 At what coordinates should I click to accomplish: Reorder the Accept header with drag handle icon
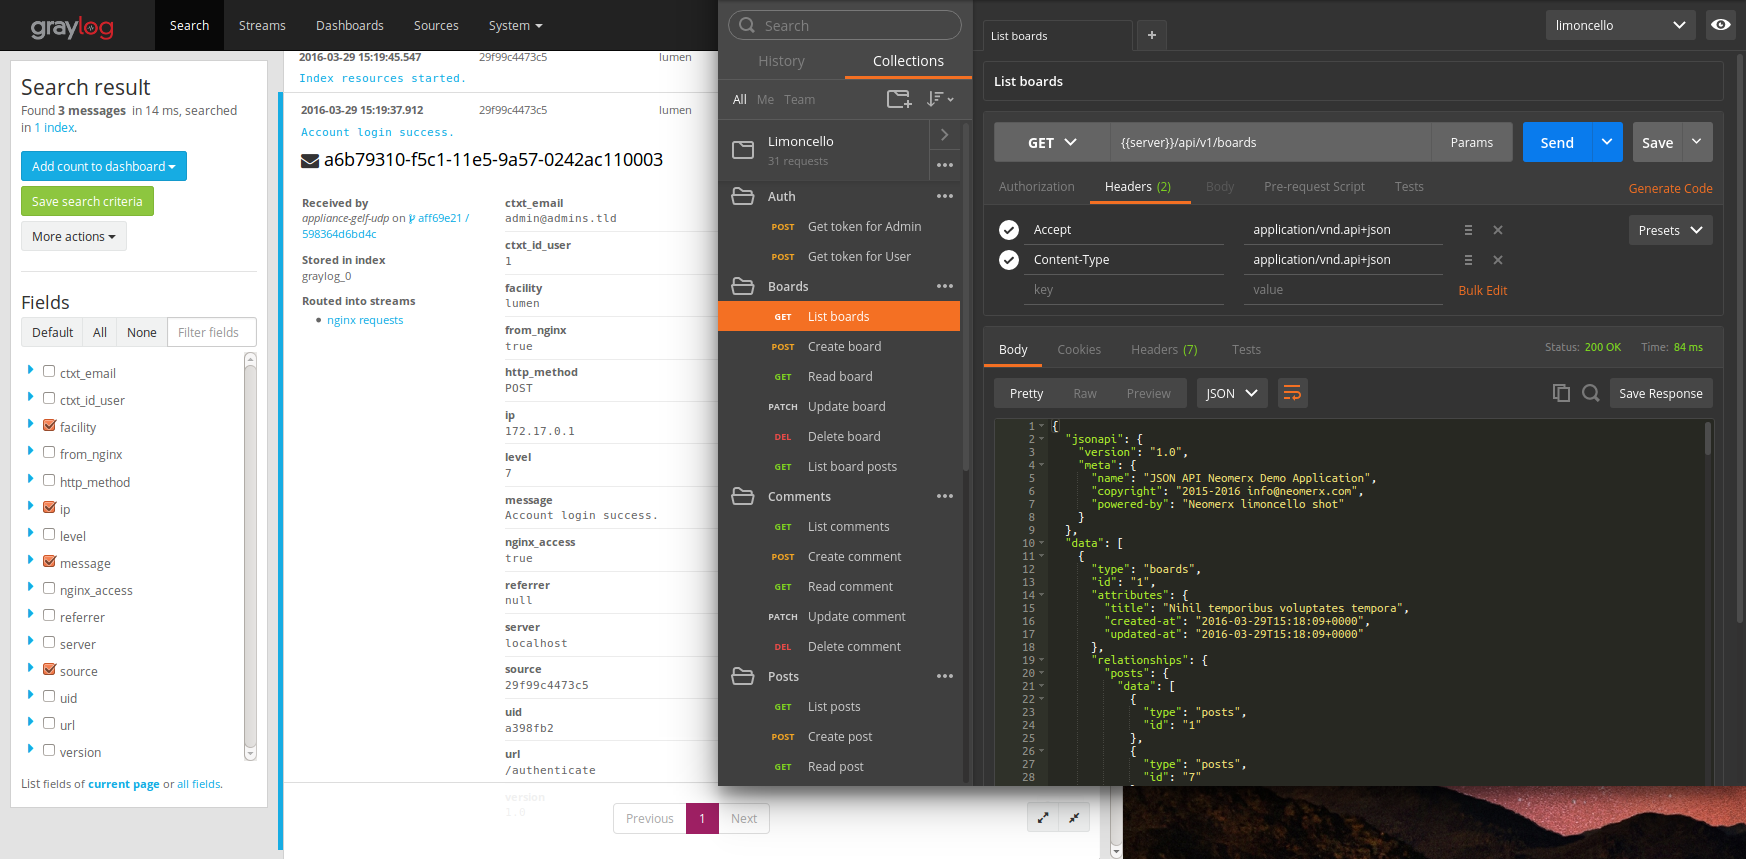click(x=1468, y=230)
